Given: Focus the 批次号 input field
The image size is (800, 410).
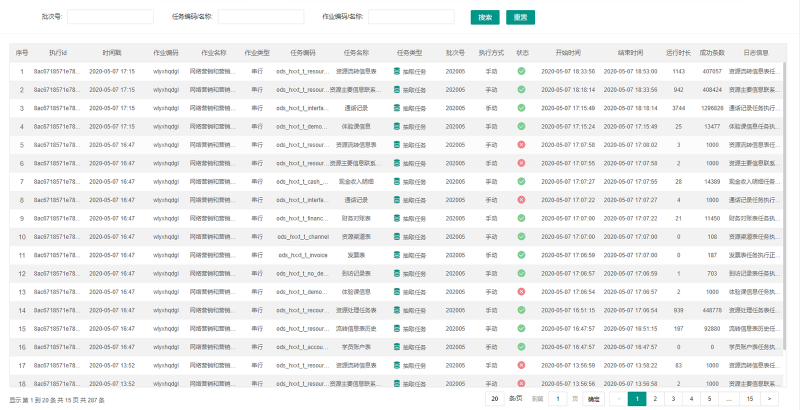Looking at the screenshot, I should tap(110, 17).
